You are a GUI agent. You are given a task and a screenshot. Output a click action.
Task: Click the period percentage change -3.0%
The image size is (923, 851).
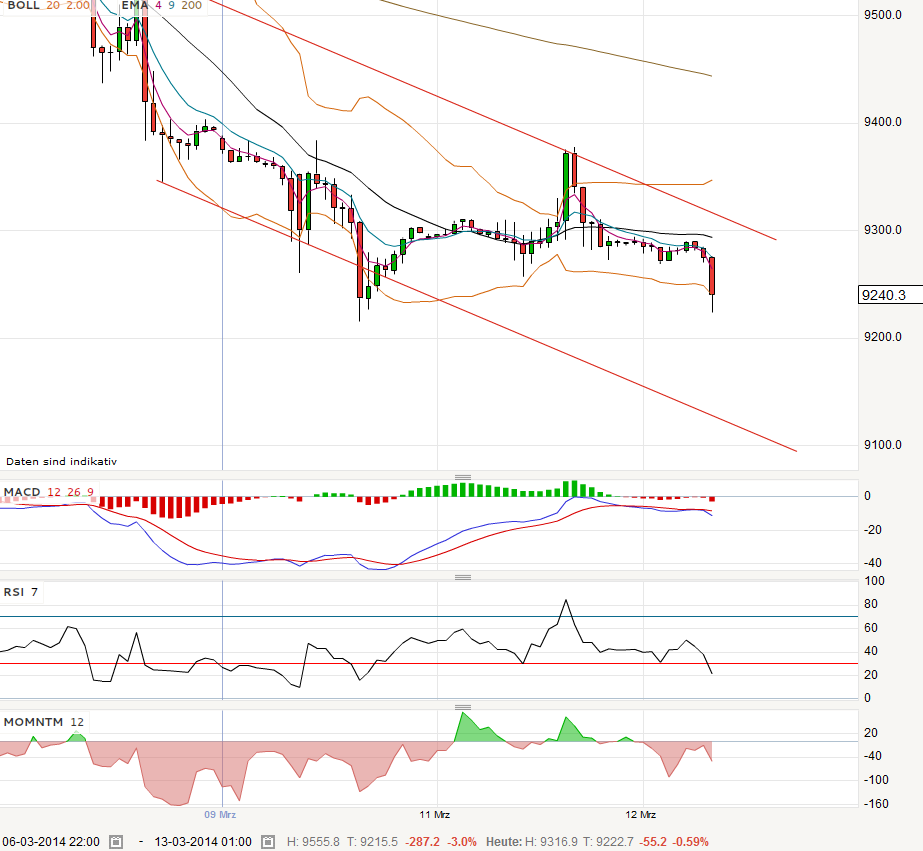click(462, 842)
